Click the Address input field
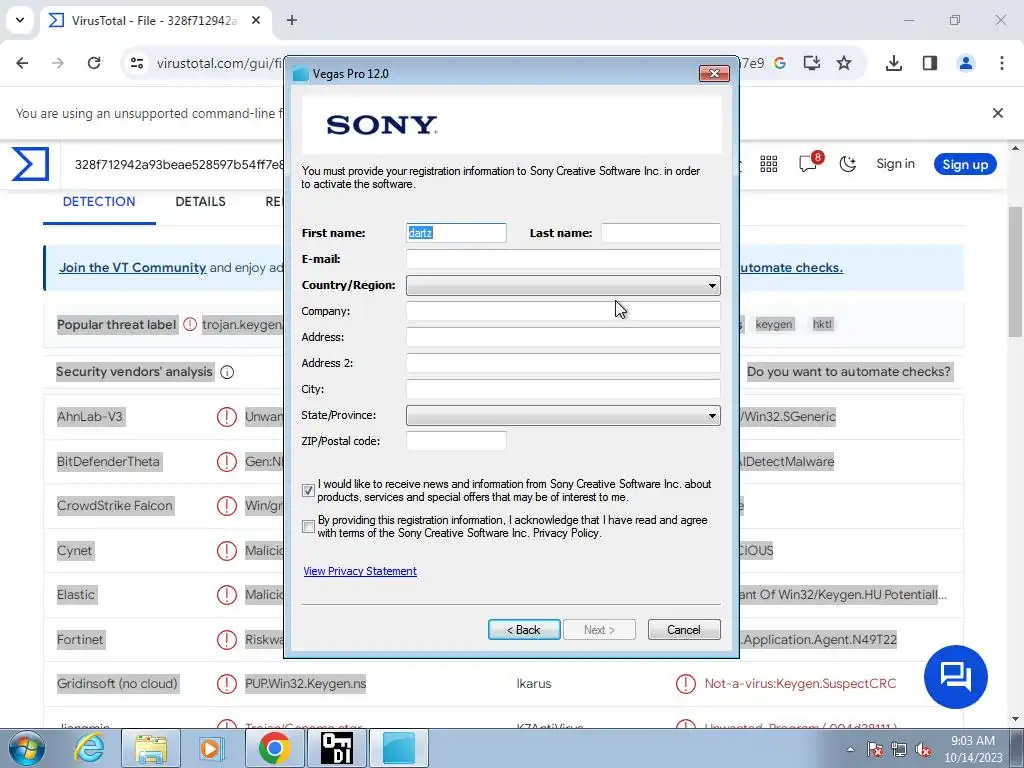 coord(563,337)
